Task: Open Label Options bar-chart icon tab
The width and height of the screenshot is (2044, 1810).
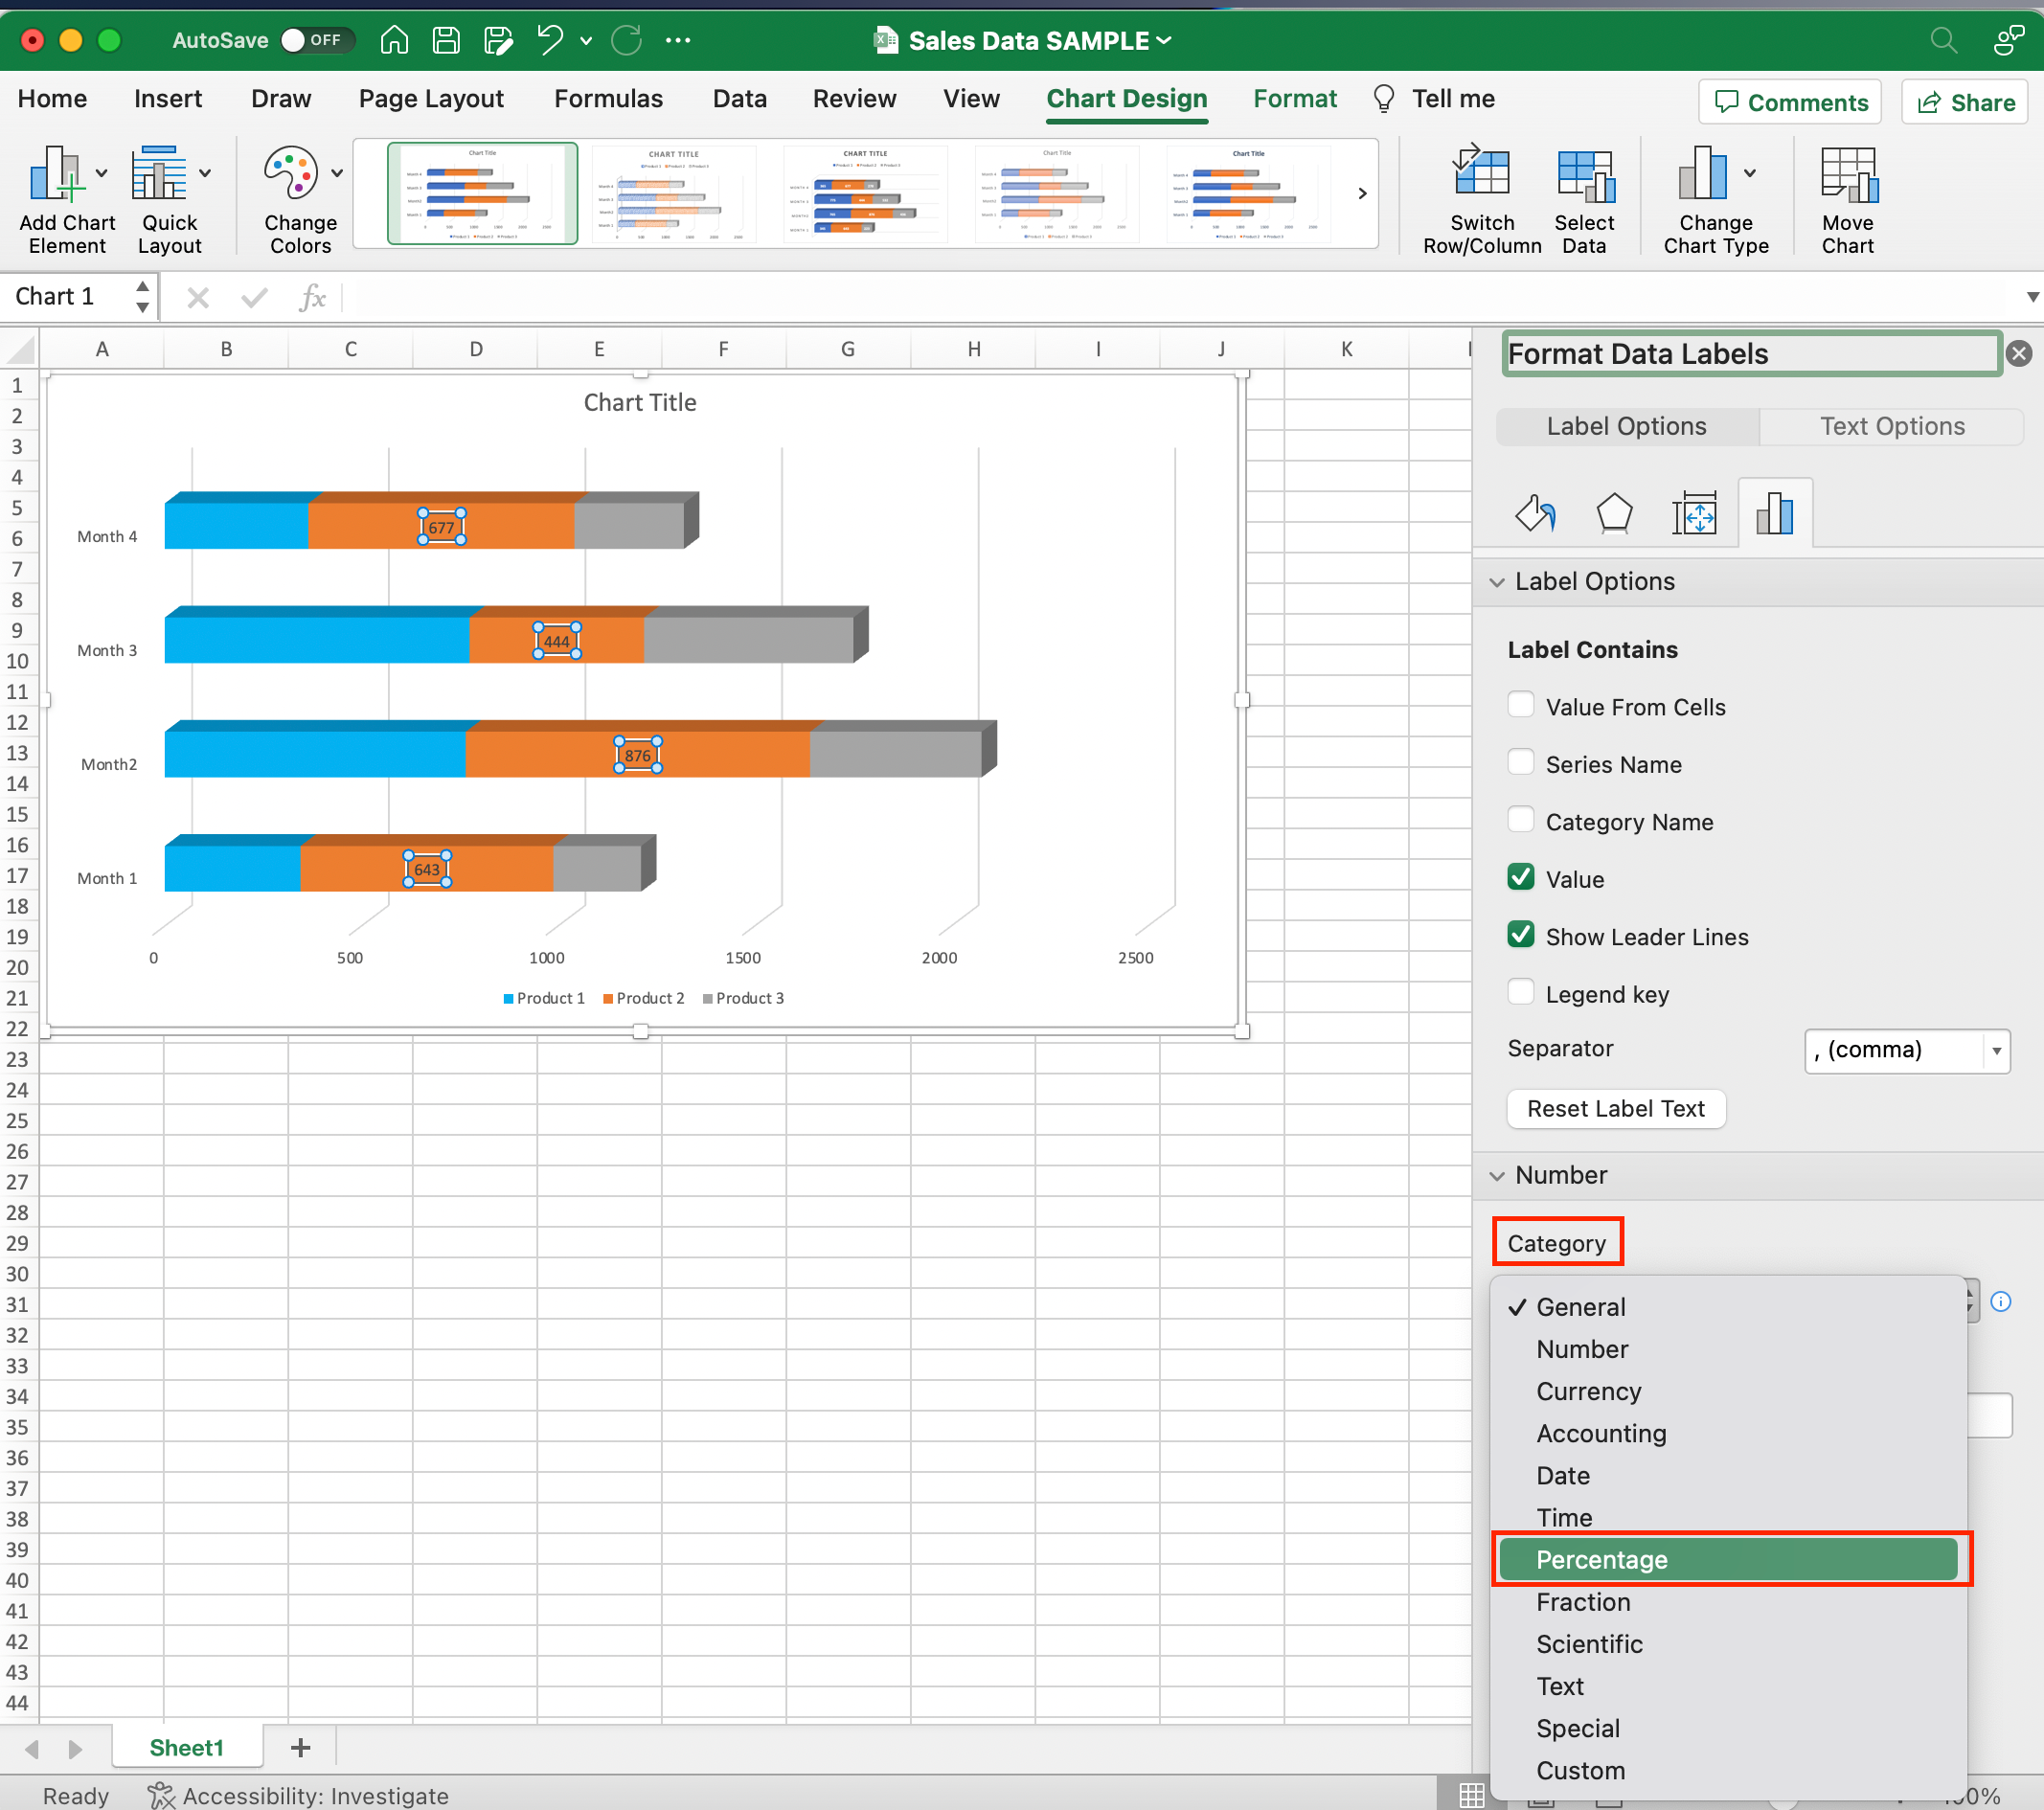Action: (x=1775, y=514)
